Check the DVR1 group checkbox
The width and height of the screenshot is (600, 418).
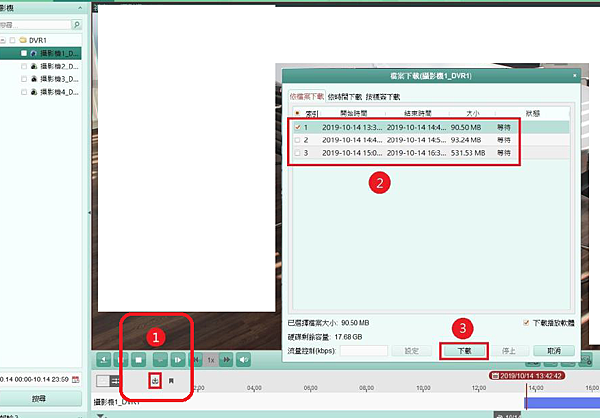[12, 40]
